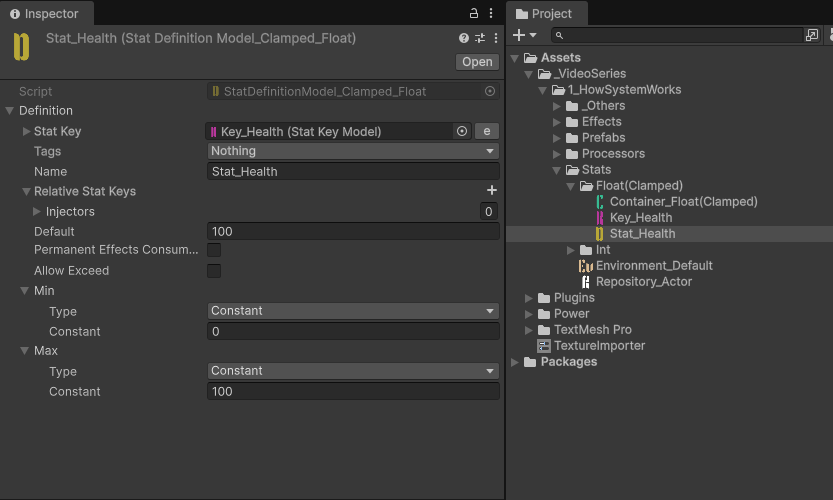This screenshot has width=833, height=500.
Task: Collapse the Min foldout
Action: pyautogui.click(x=24, y=291)
